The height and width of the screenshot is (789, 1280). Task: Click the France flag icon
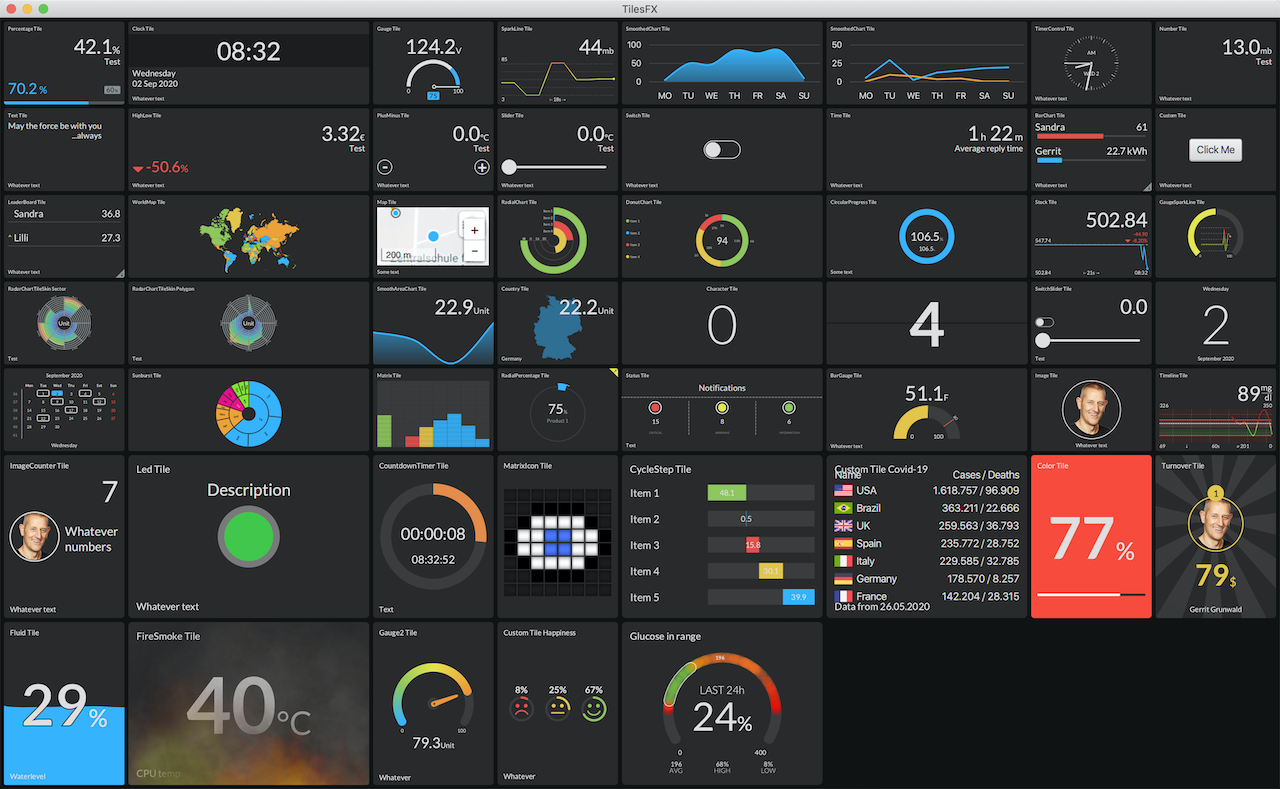pyautogui.click(x=843, y=596)
